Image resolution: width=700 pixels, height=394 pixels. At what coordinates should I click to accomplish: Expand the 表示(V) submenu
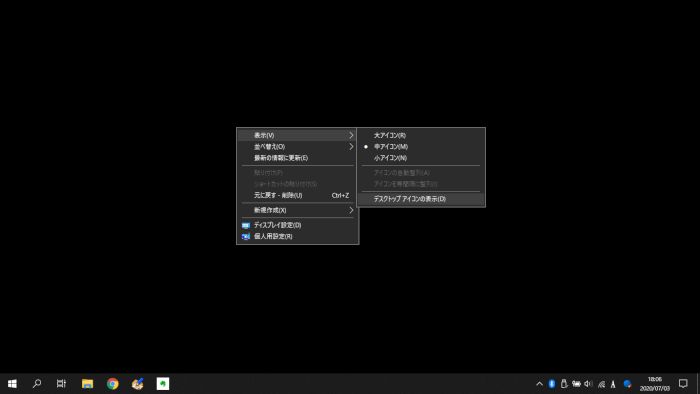(297, 135)
